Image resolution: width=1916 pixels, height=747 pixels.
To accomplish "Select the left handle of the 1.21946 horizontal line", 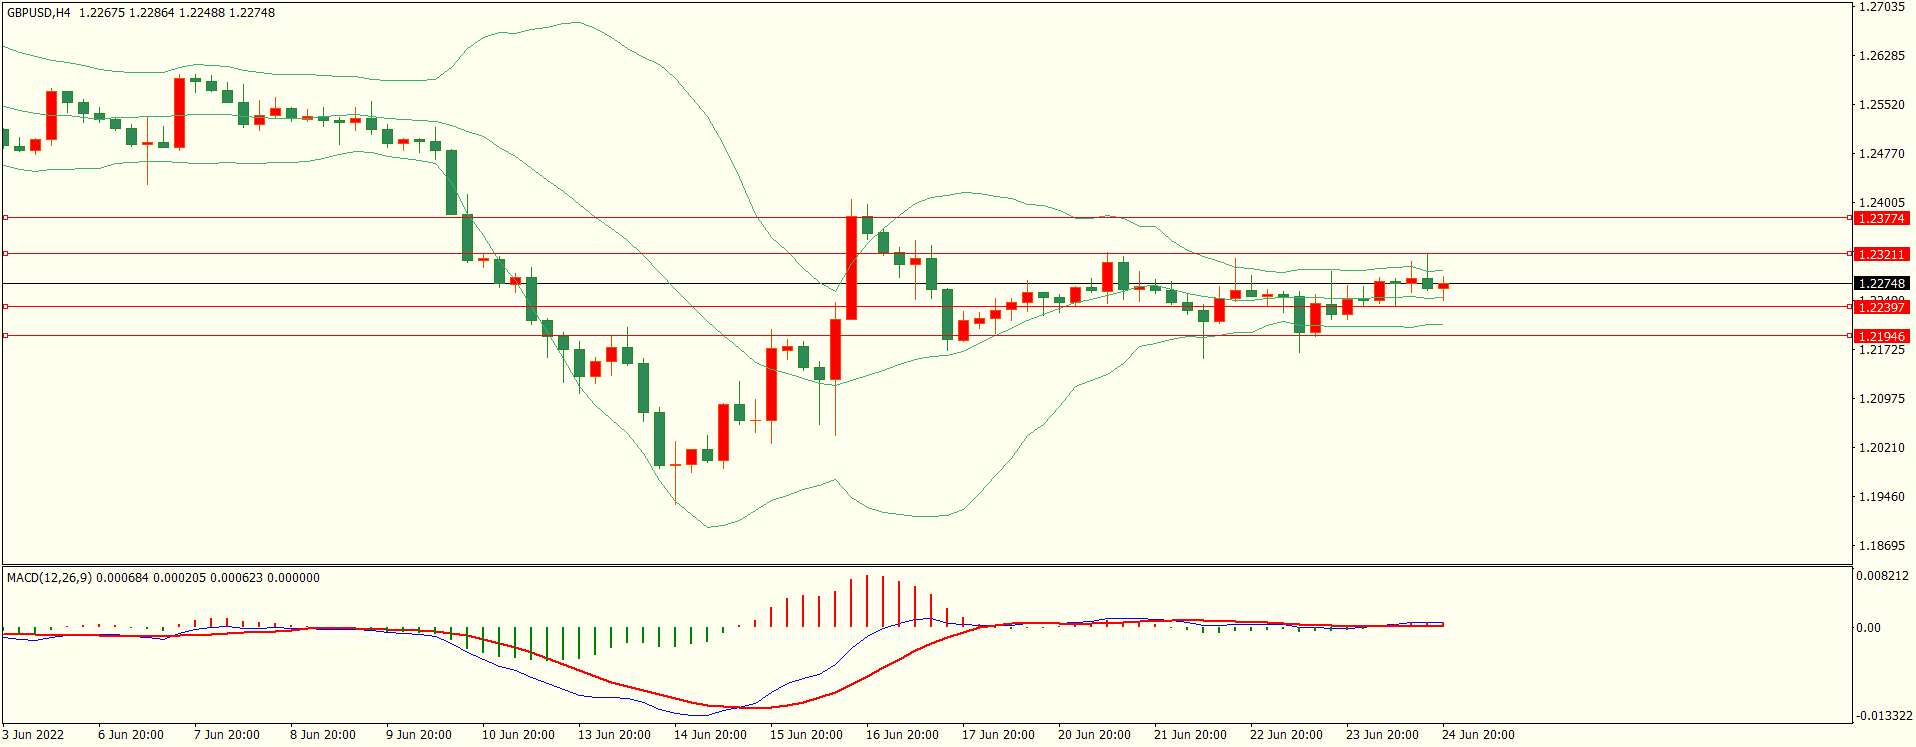I will point(5,336).
